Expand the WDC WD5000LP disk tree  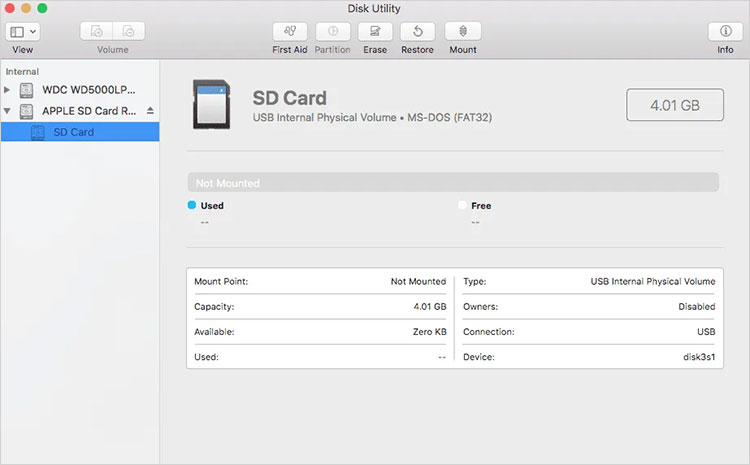9,89
